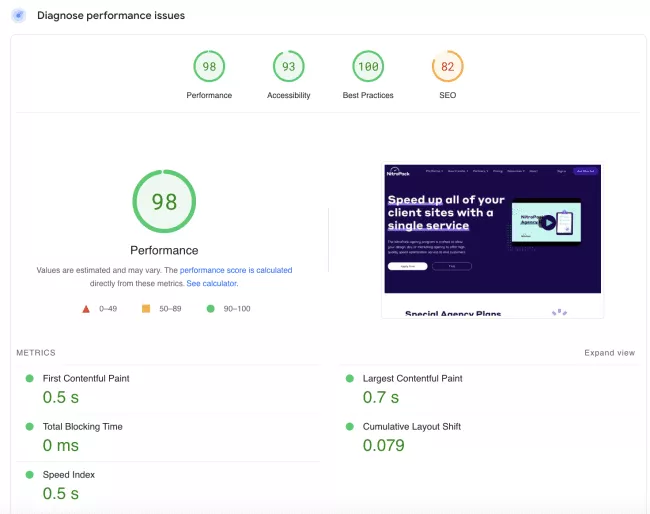Click the large 98 Performance gauge circle
This screenshot has width=650, height=514.
164,201
